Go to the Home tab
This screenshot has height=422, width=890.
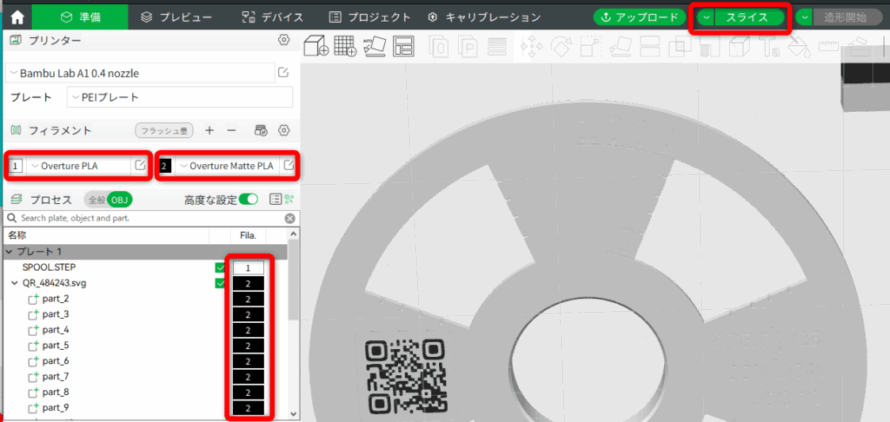point(18,18)
